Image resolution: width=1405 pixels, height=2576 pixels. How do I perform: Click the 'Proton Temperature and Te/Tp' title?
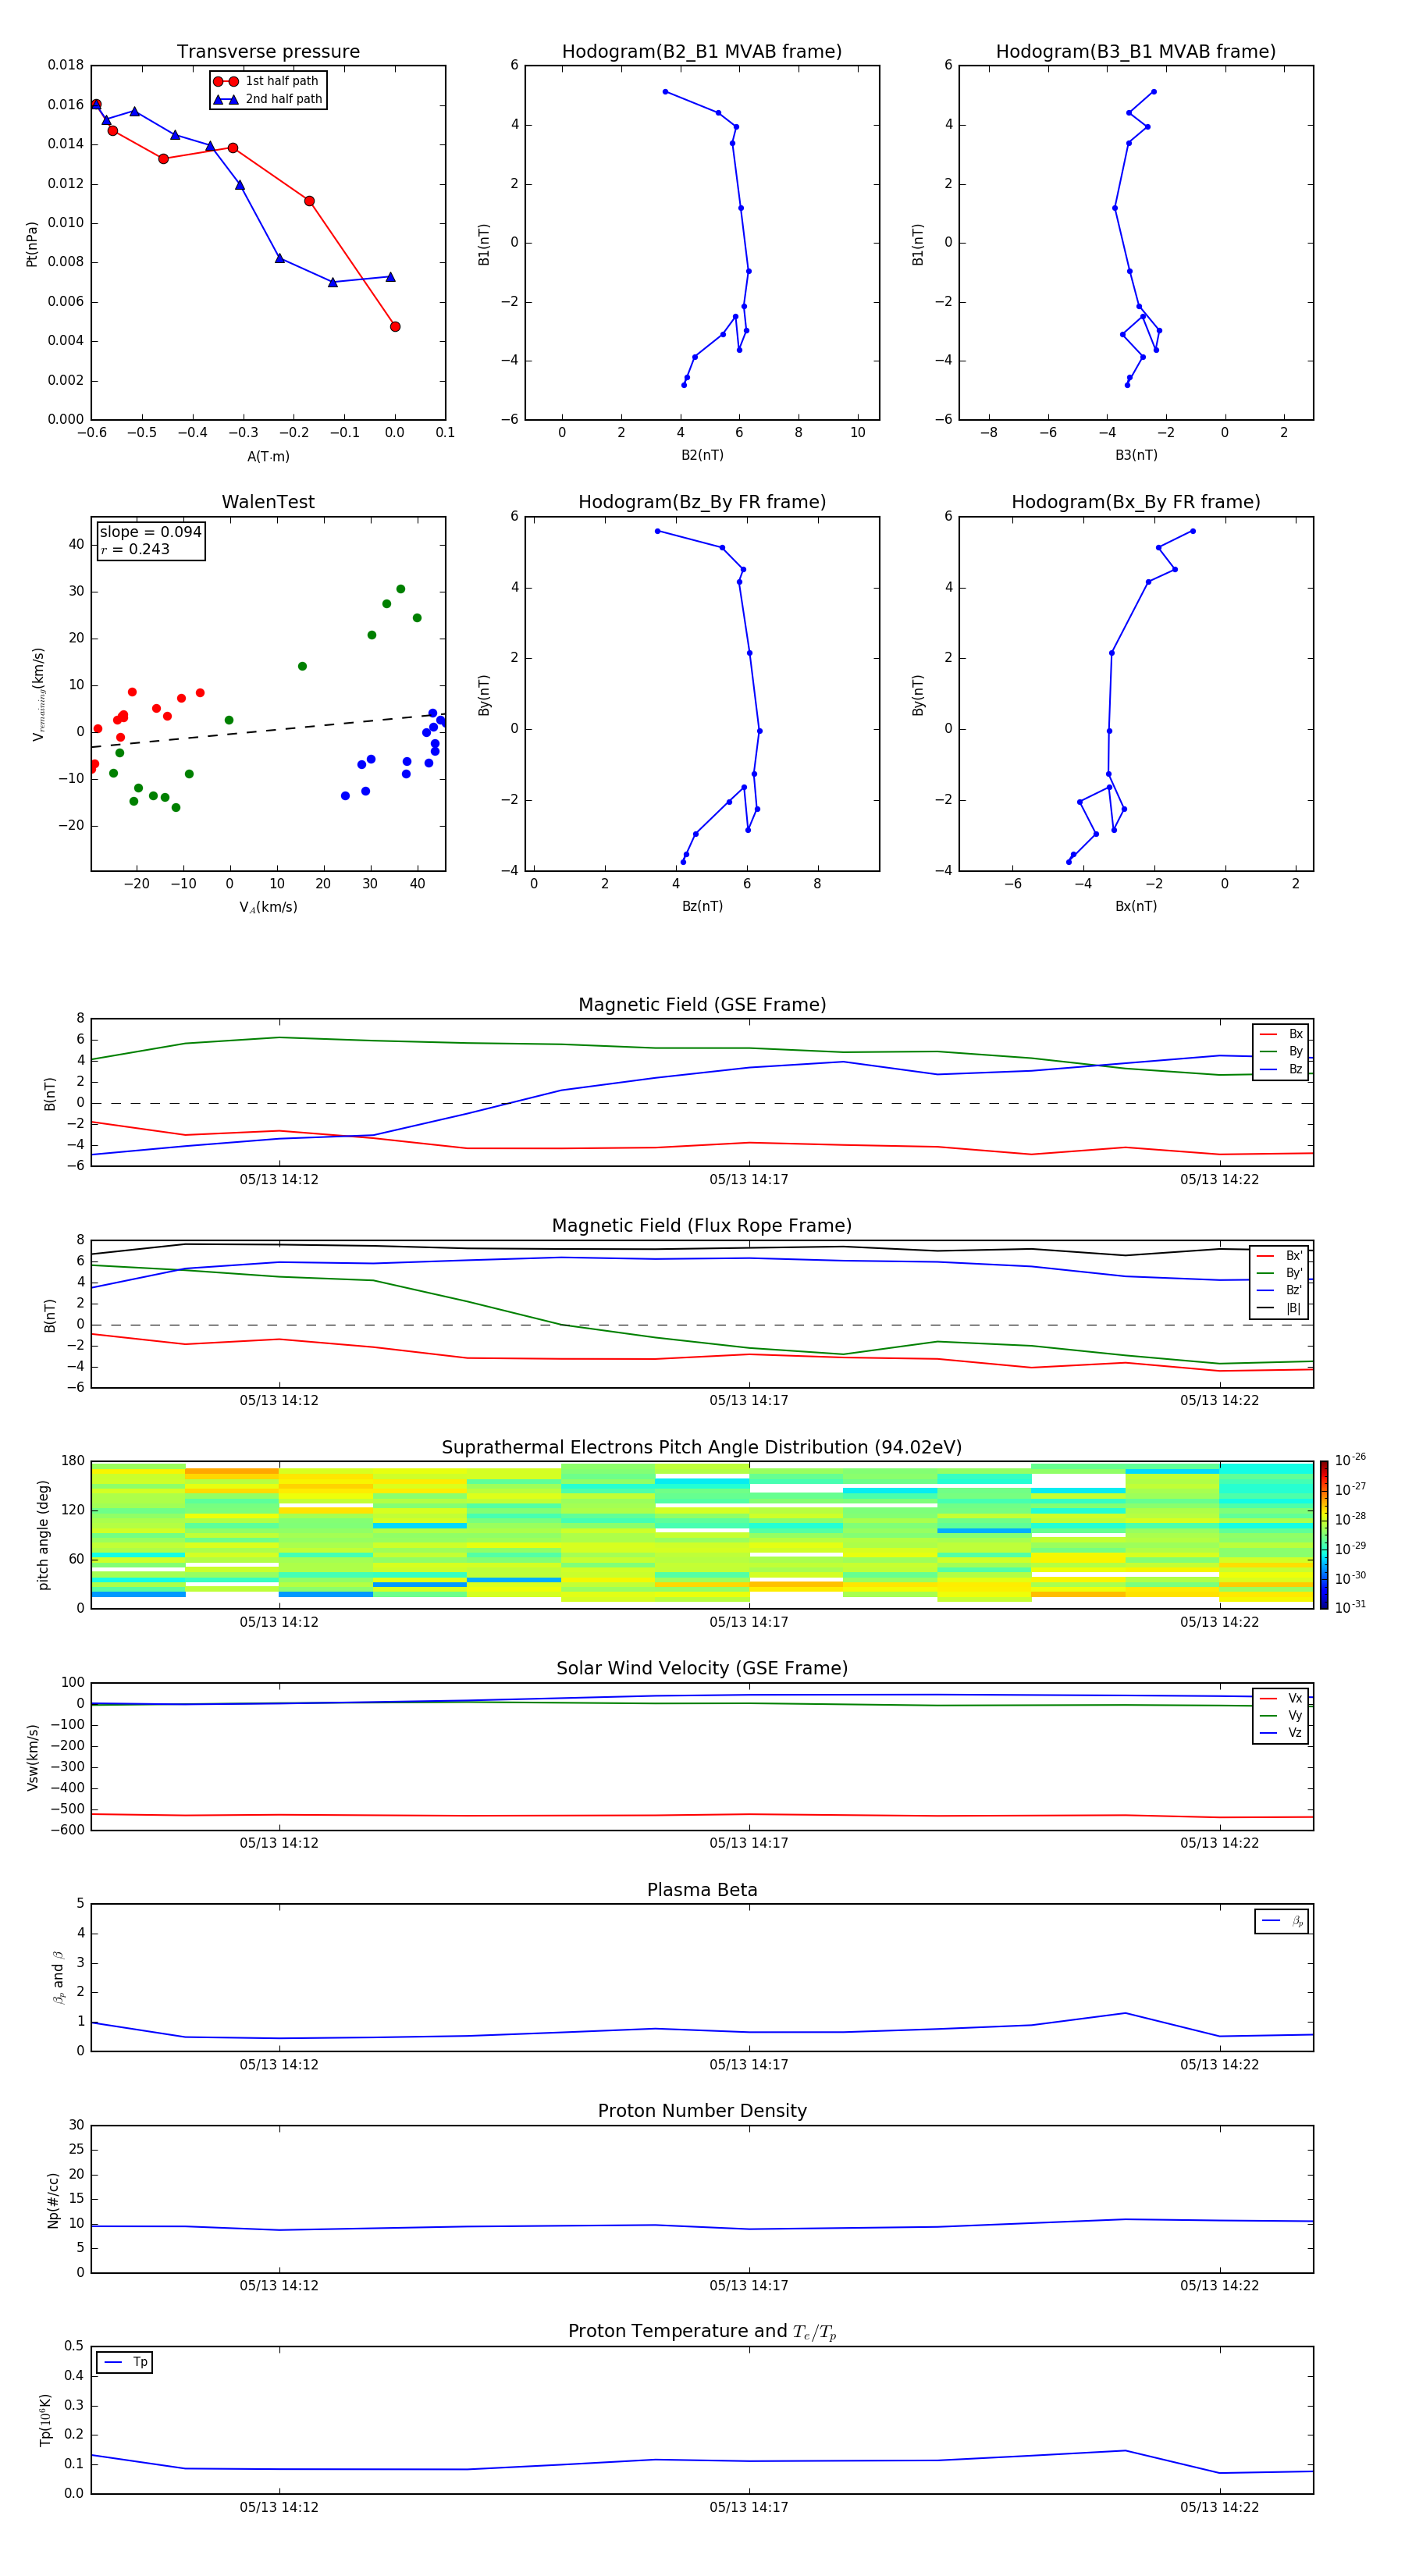(702, 2332)
